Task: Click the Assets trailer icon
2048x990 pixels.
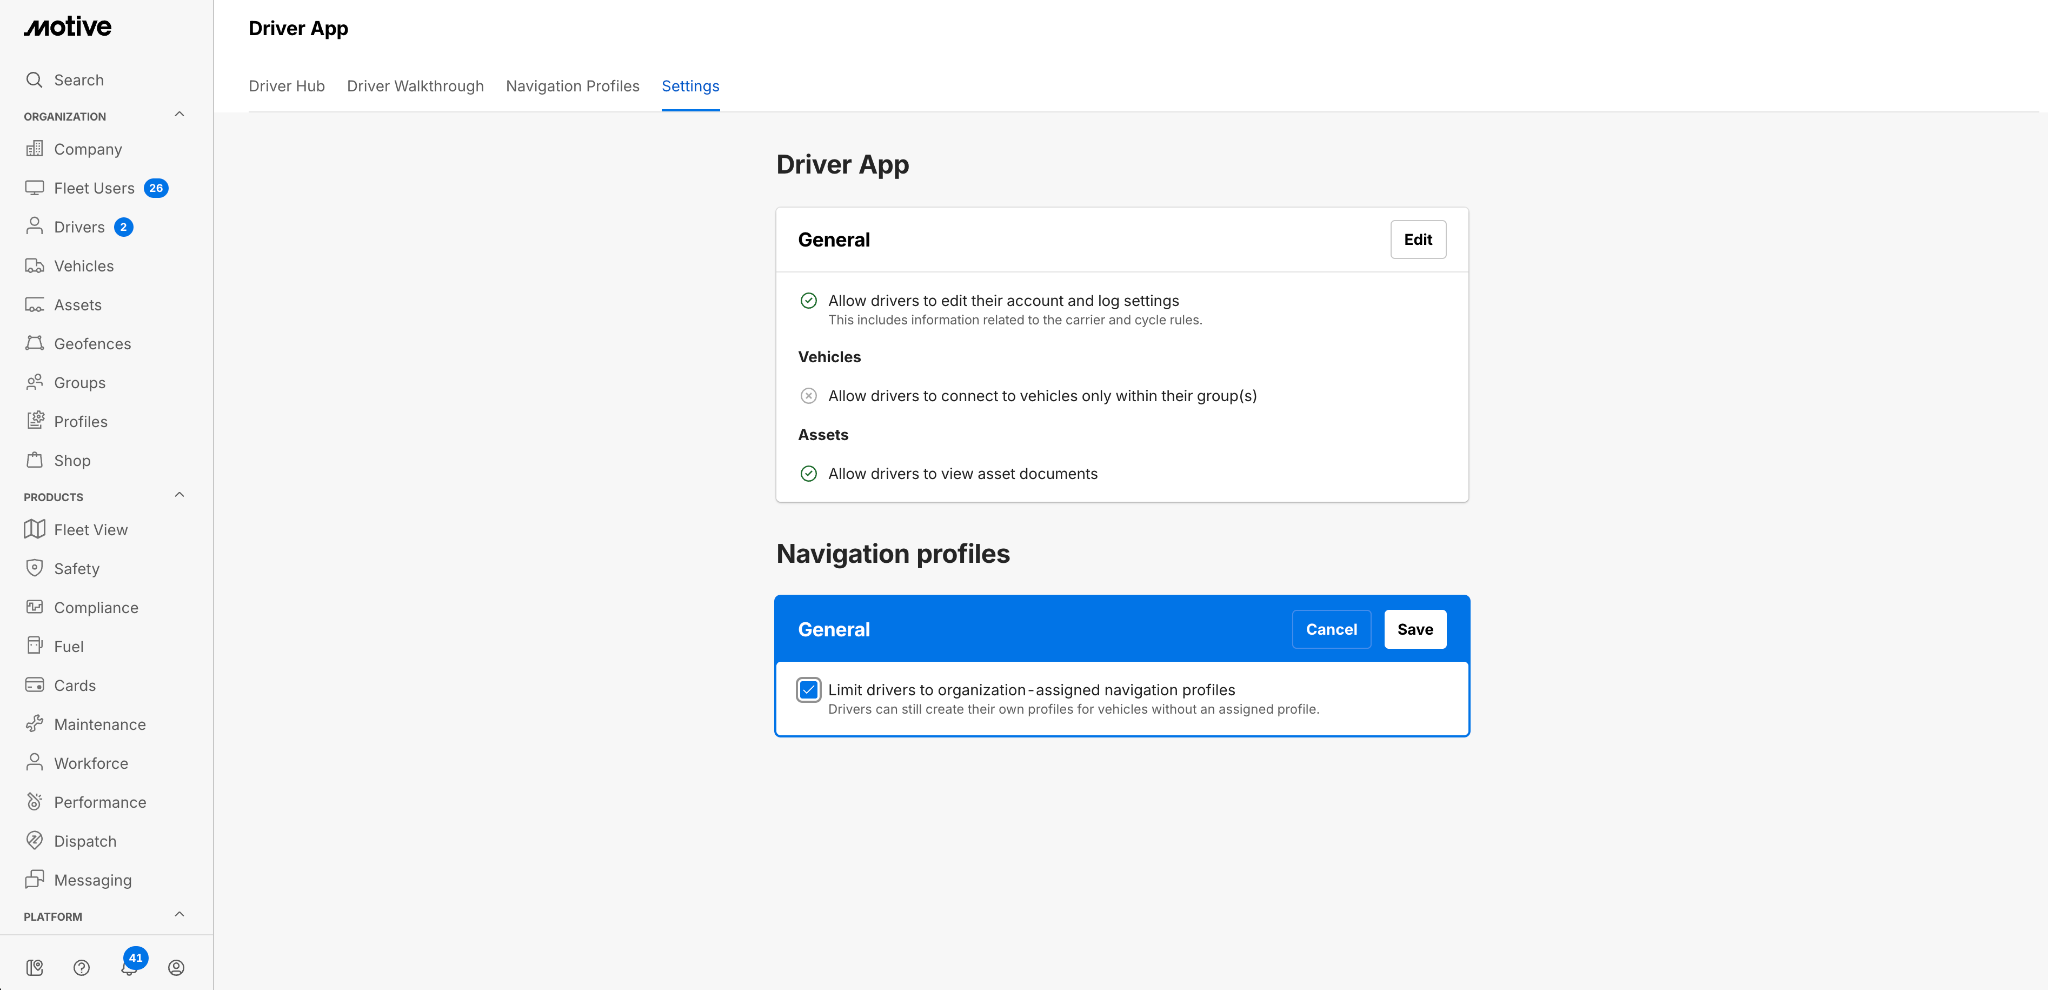Action: 34,305
